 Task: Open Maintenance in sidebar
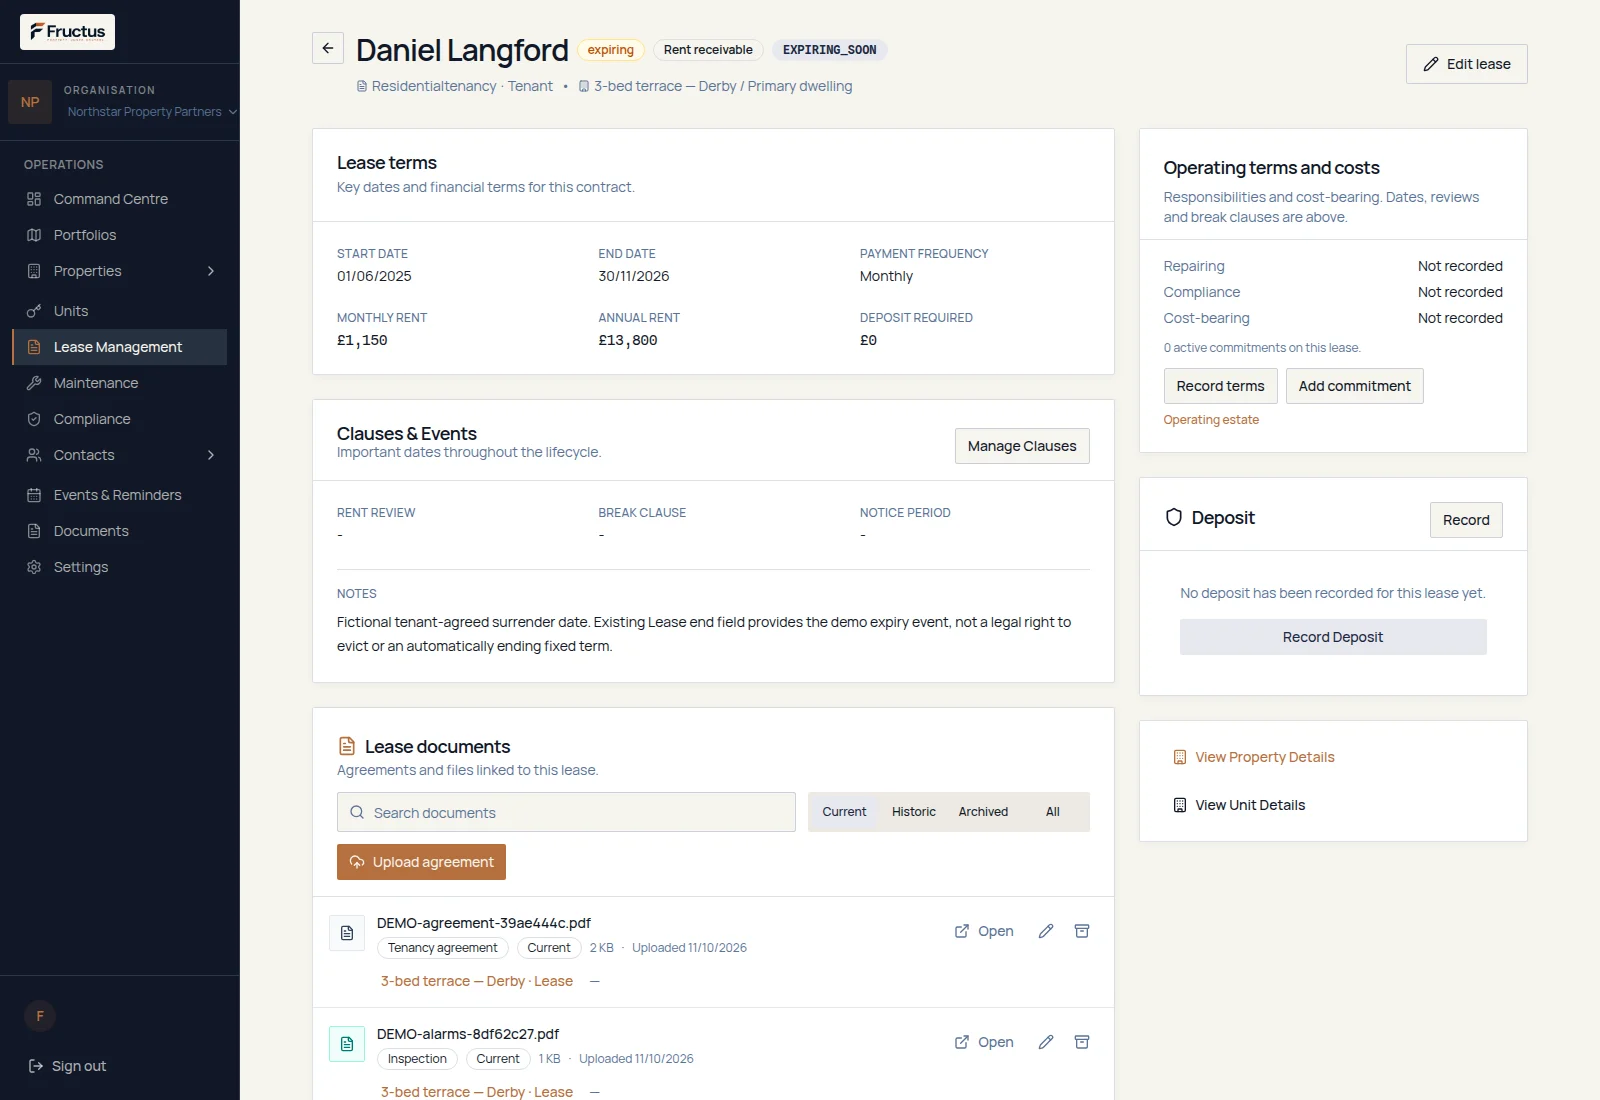pyautogui.click(x=119, y=383)
